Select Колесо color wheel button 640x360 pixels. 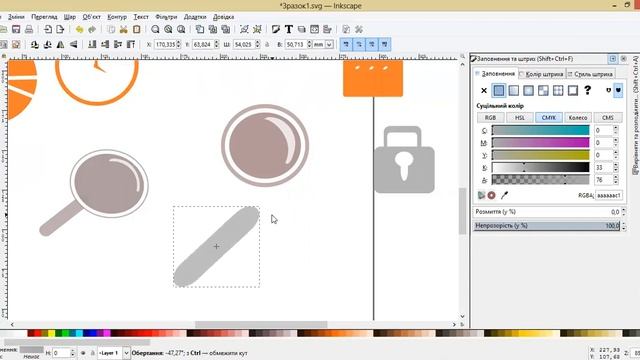tap(578, 118)
